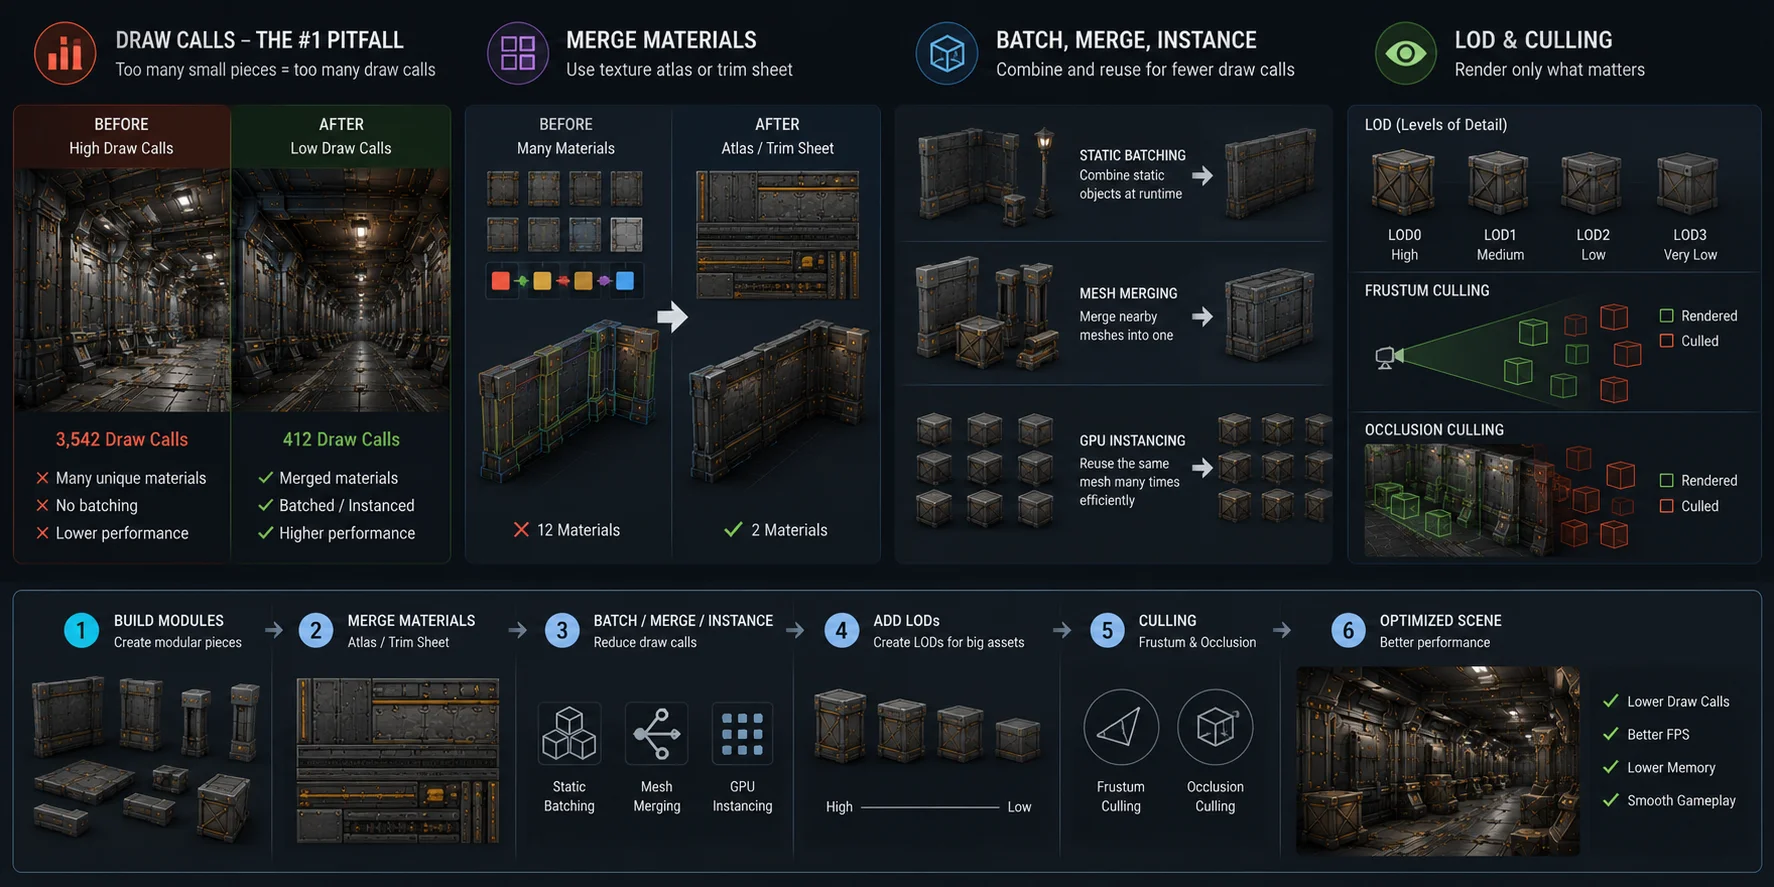Click the orange bar chart Draw Calls icon

click(x=65, y=54)
